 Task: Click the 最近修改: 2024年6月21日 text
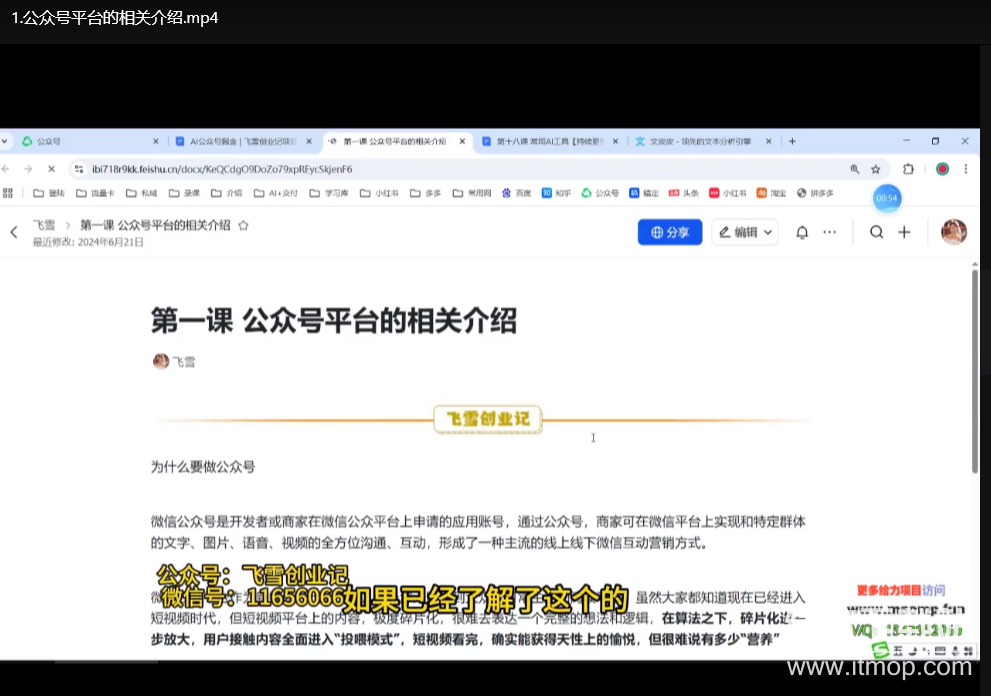tap(88, 242)
